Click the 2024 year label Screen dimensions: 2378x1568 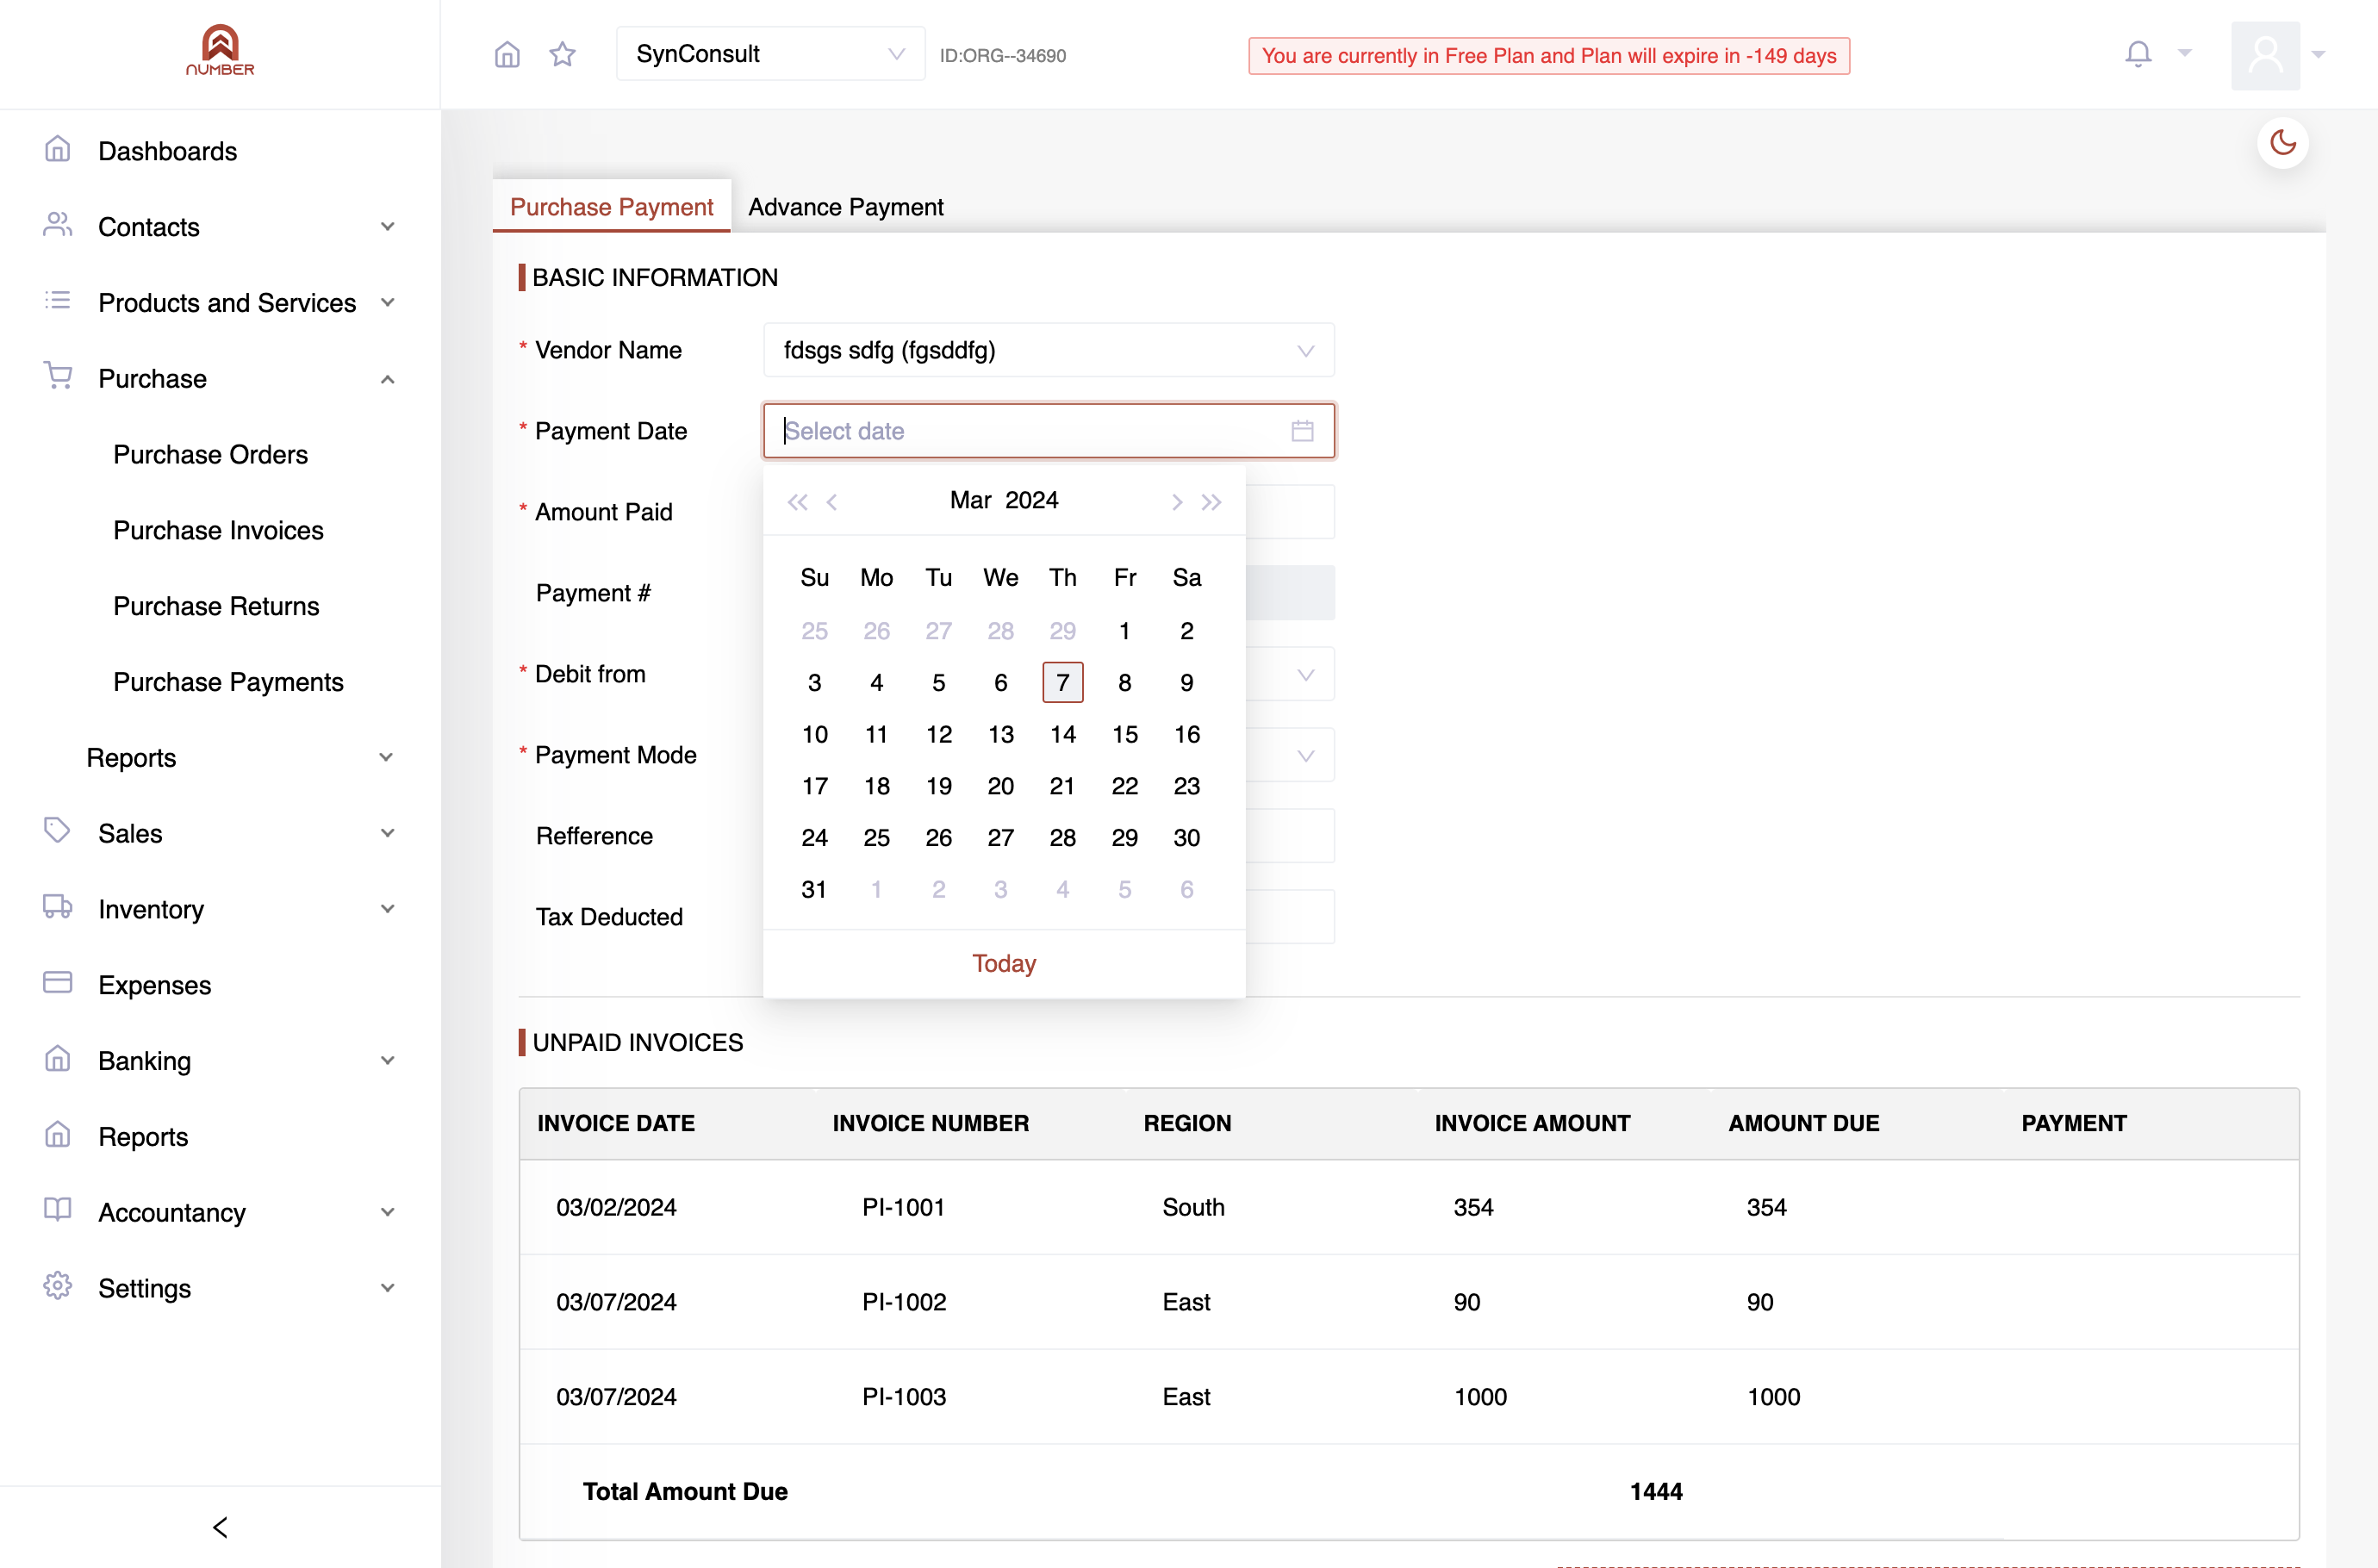(1032, 500)
